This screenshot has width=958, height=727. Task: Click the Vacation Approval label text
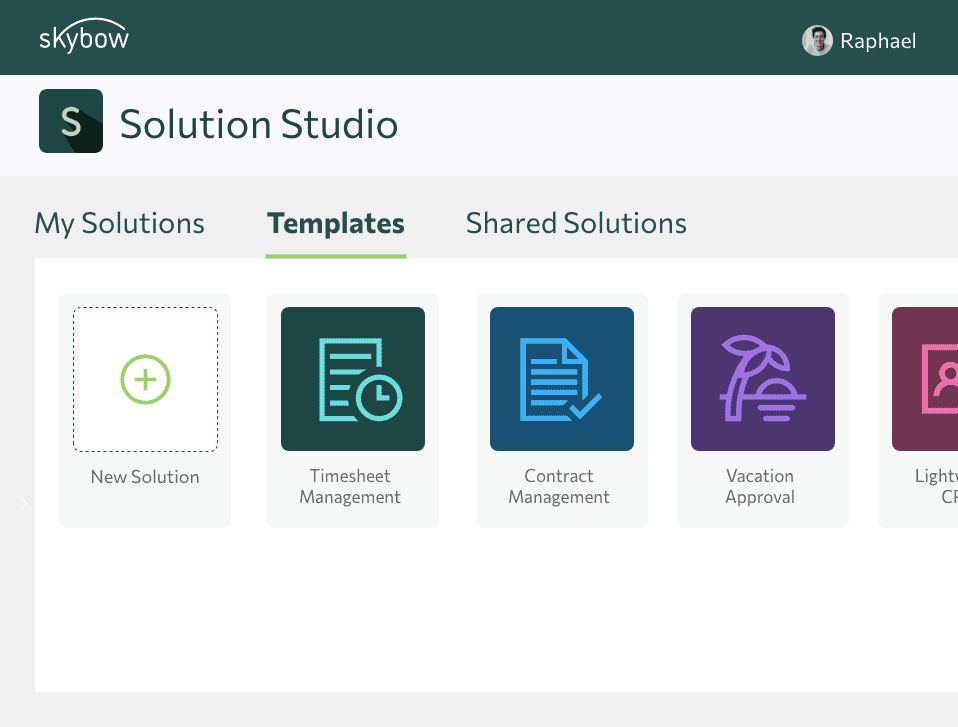(x=760, y=486)
